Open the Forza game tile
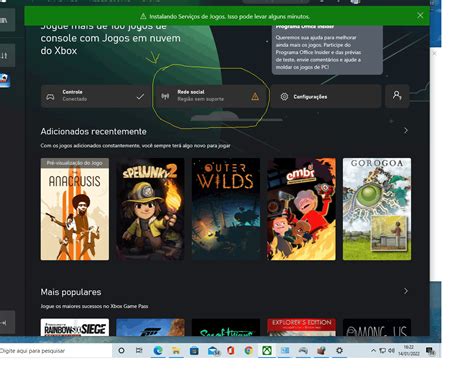 tap(150, 327)
